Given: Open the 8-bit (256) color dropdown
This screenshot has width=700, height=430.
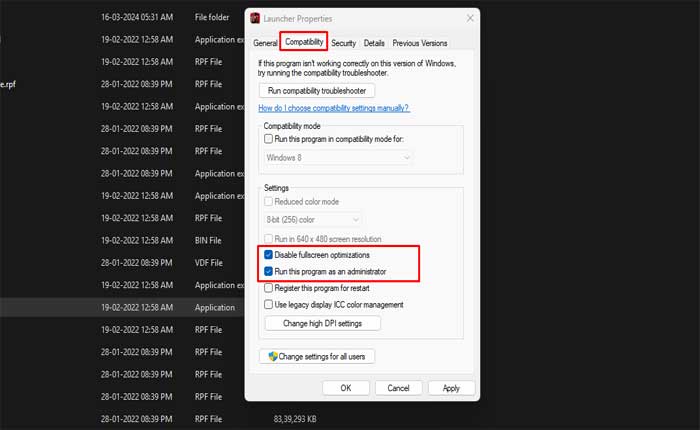Looking at the screenshot, I should [x=312, y=219].
